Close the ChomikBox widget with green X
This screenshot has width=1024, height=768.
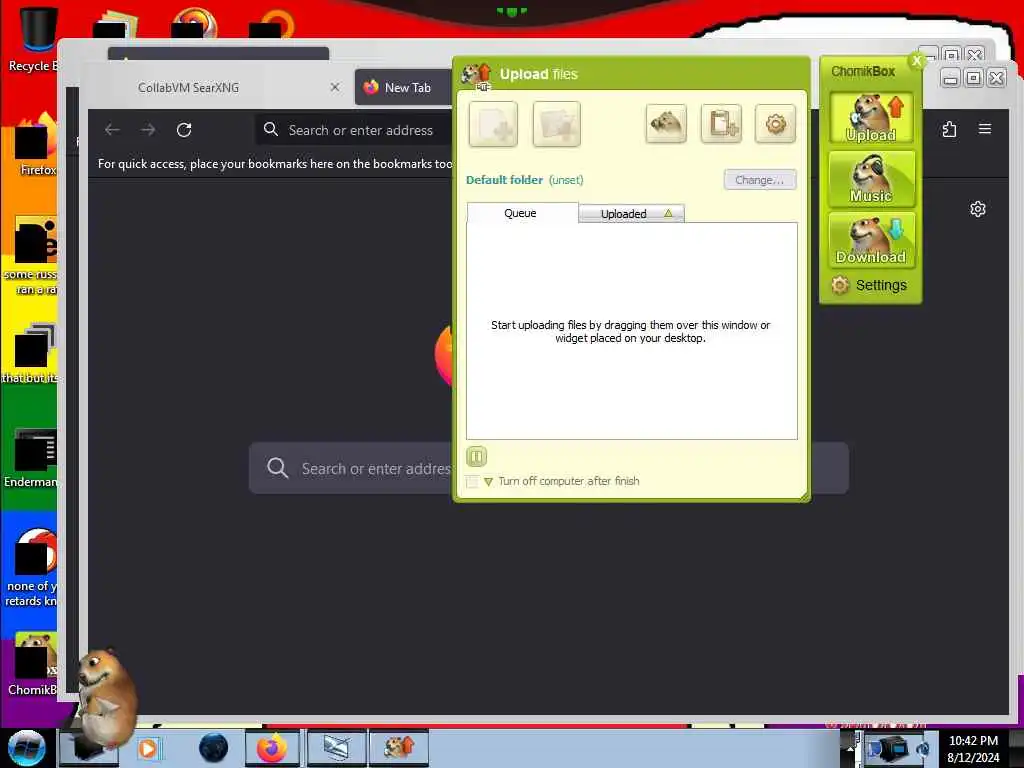(917, 61)
